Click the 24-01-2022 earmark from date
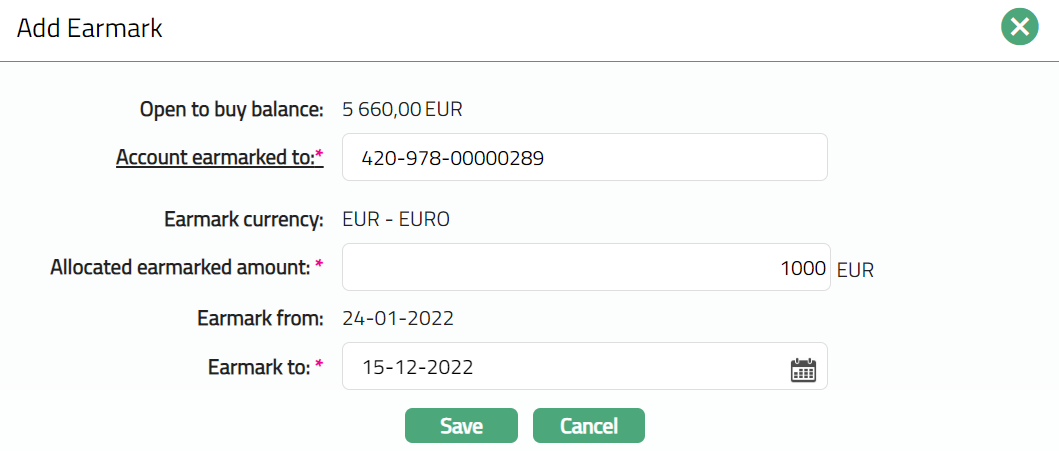 tap(398, 319)
